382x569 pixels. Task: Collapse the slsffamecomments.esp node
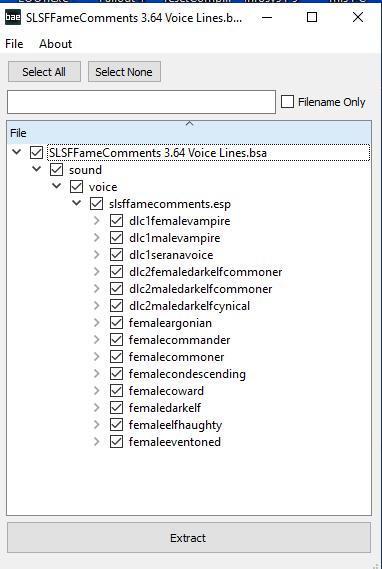tap(76, 203)
